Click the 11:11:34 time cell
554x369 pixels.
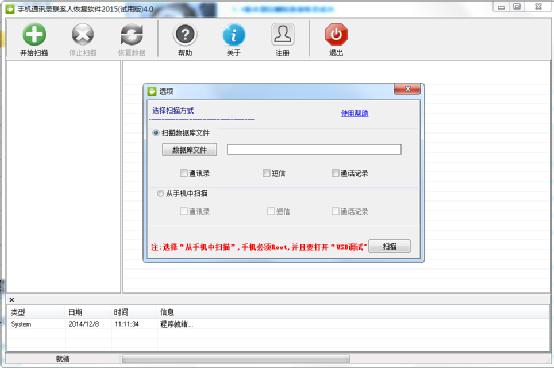pyautogui.click(x=126, y=324)
